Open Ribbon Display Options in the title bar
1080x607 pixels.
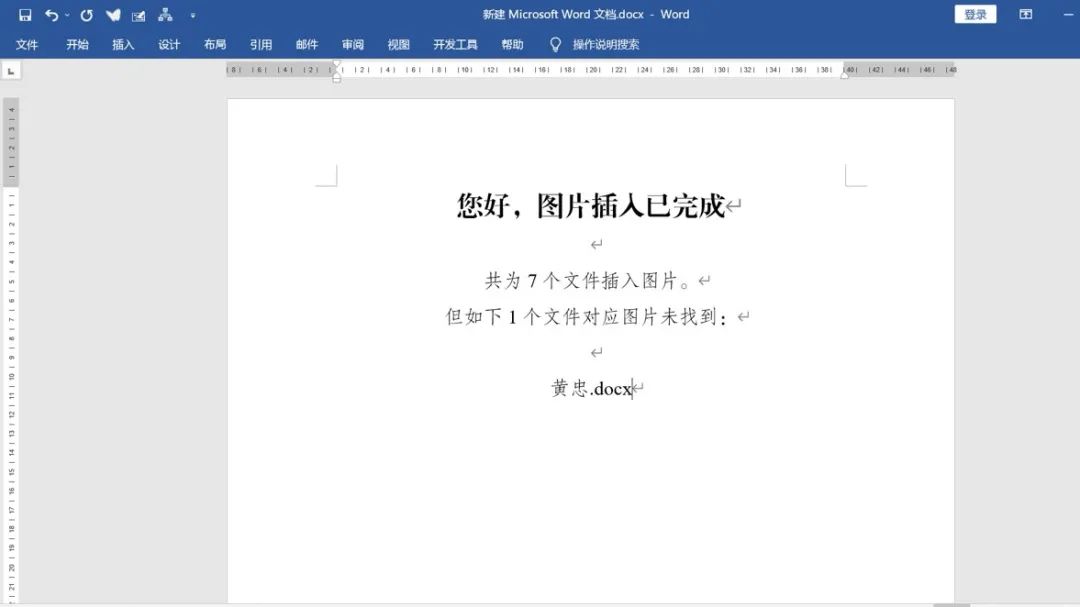[1025, 14]
